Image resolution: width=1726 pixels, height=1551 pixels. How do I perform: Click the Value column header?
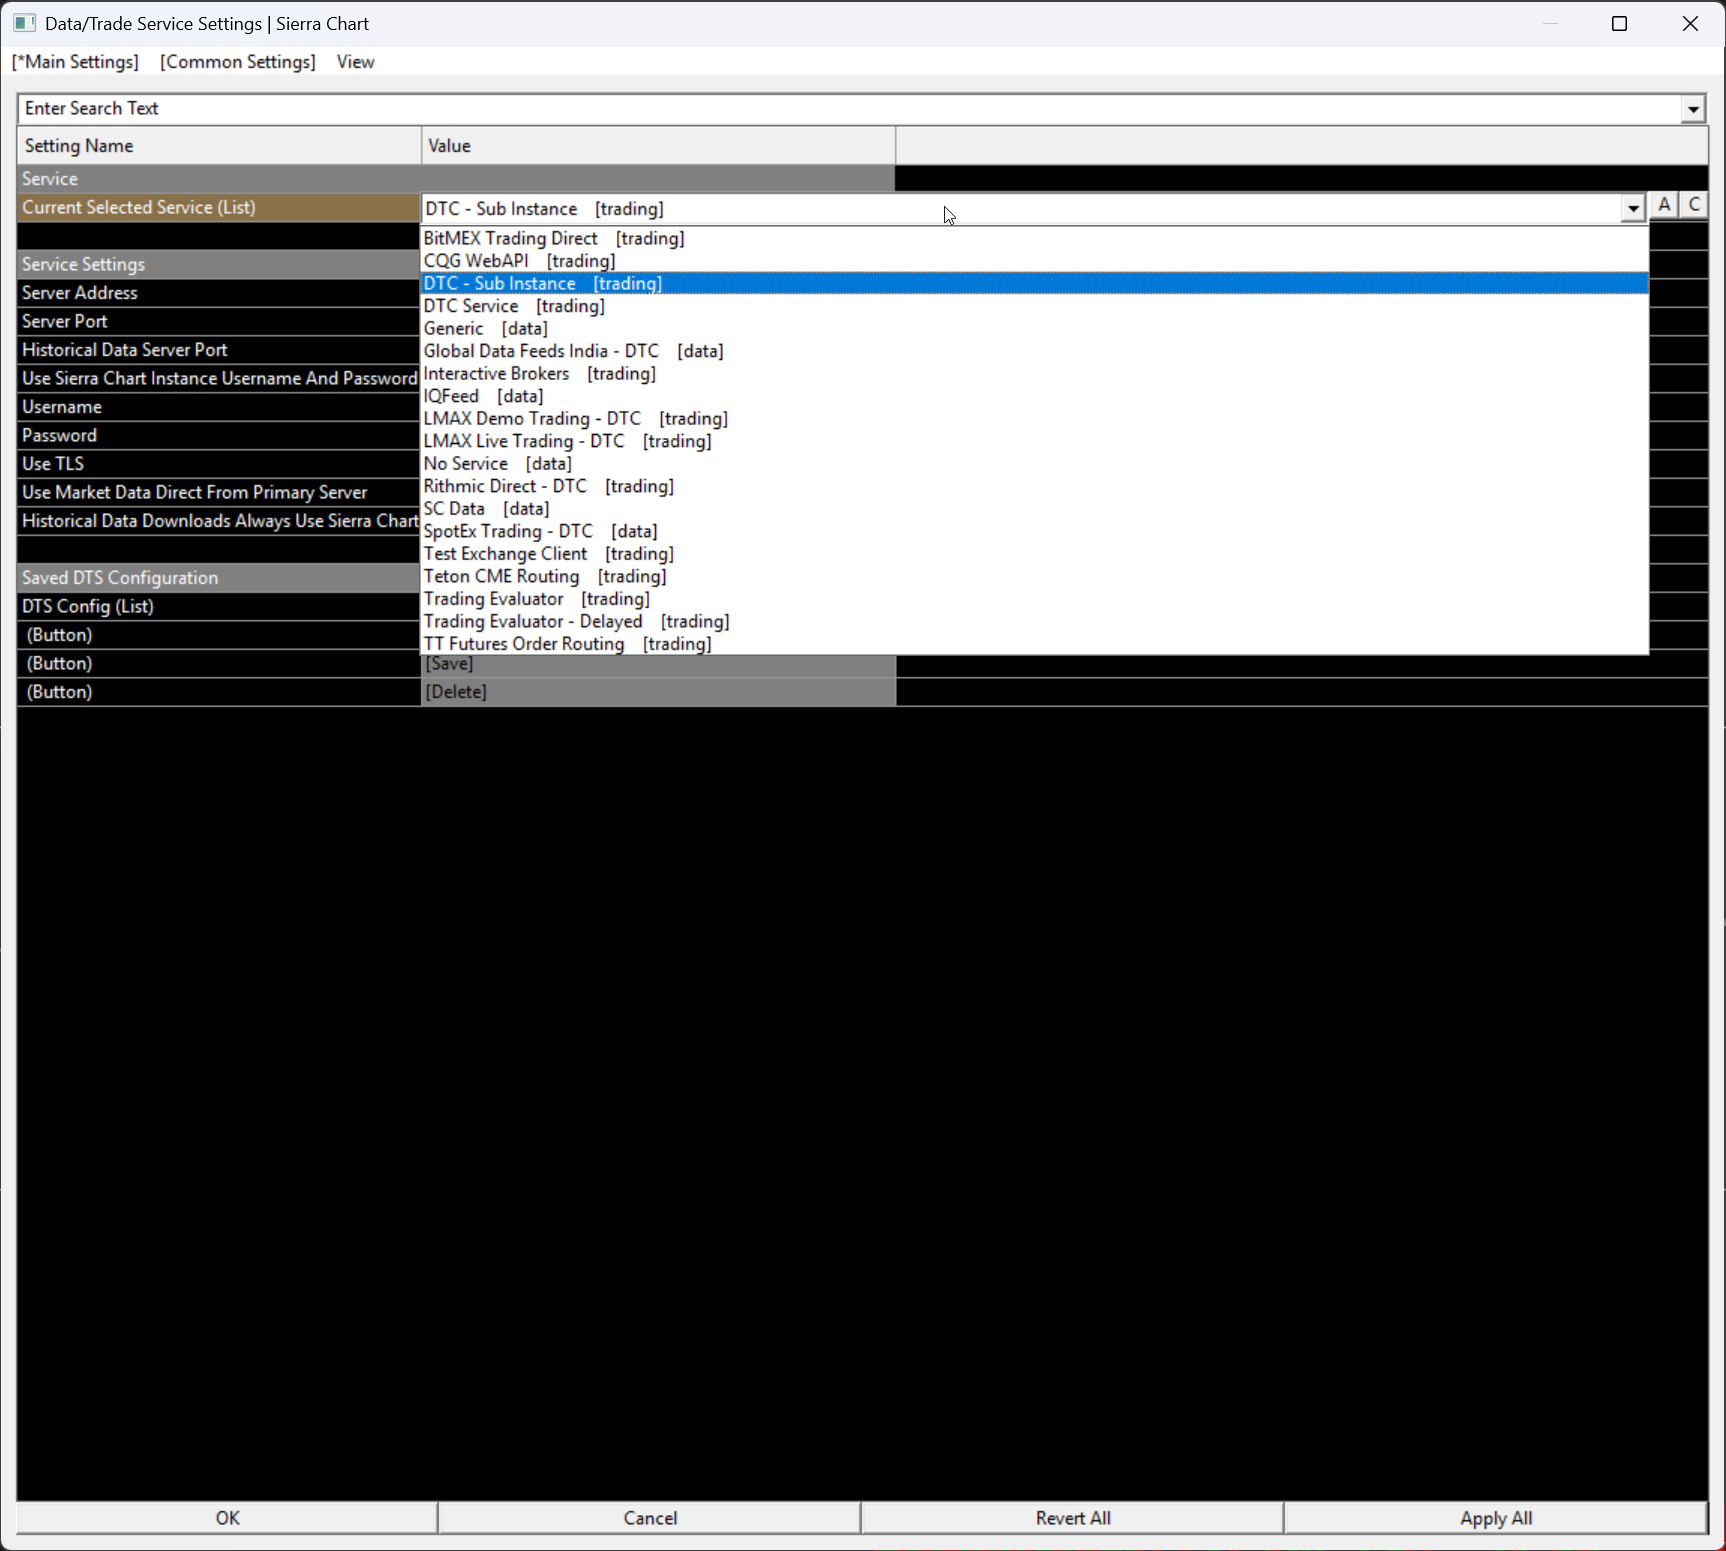tap(658, 146)
